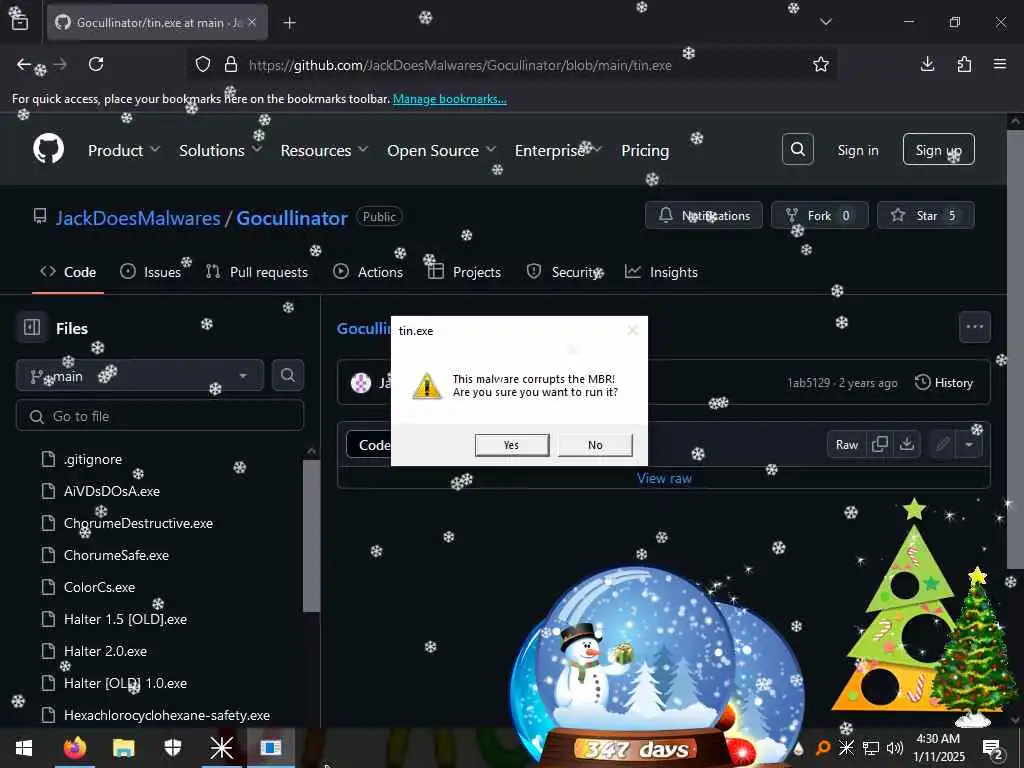Collapse the Files tree side panel
Screen dimensions: 1024x768
pos(32,327)
